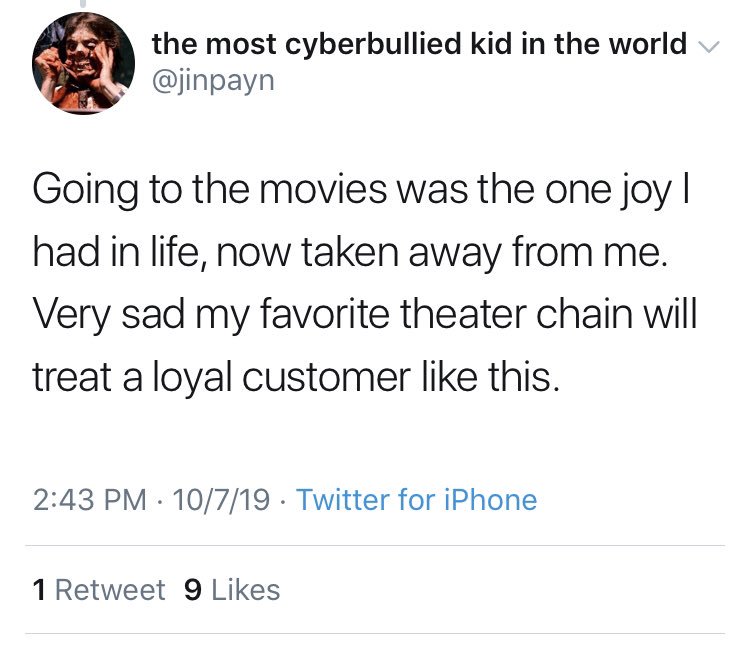The height and width of the screenshot is (647, 750).
Task: Open the tweet options chevron menu
Action: (x=708, y=46)
